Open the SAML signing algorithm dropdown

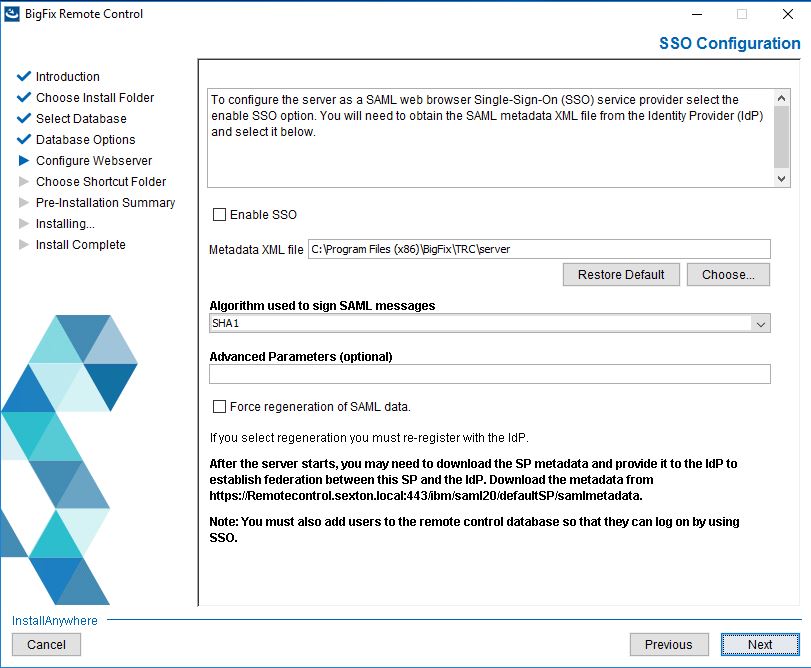click(x=760, y=324)
